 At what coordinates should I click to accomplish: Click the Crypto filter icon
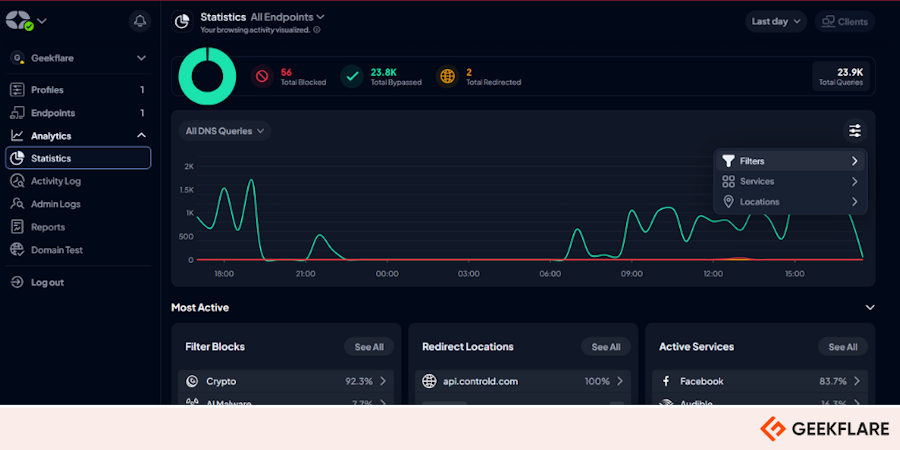tap(192, 381)
